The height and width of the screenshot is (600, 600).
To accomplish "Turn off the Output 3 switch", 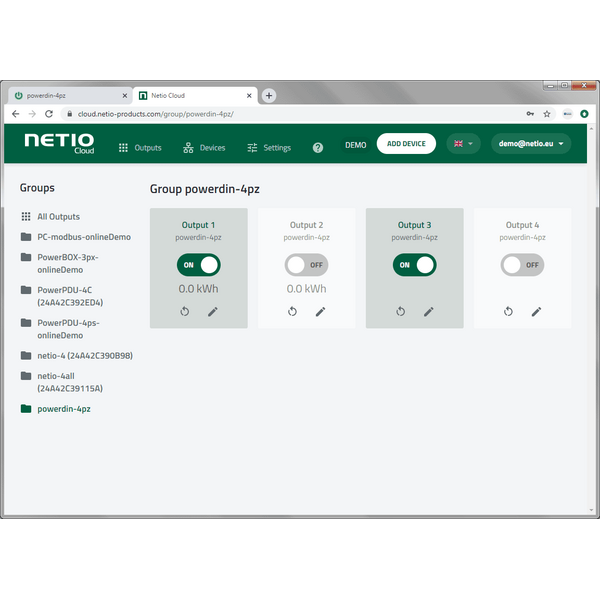I will tap(415, 265).
